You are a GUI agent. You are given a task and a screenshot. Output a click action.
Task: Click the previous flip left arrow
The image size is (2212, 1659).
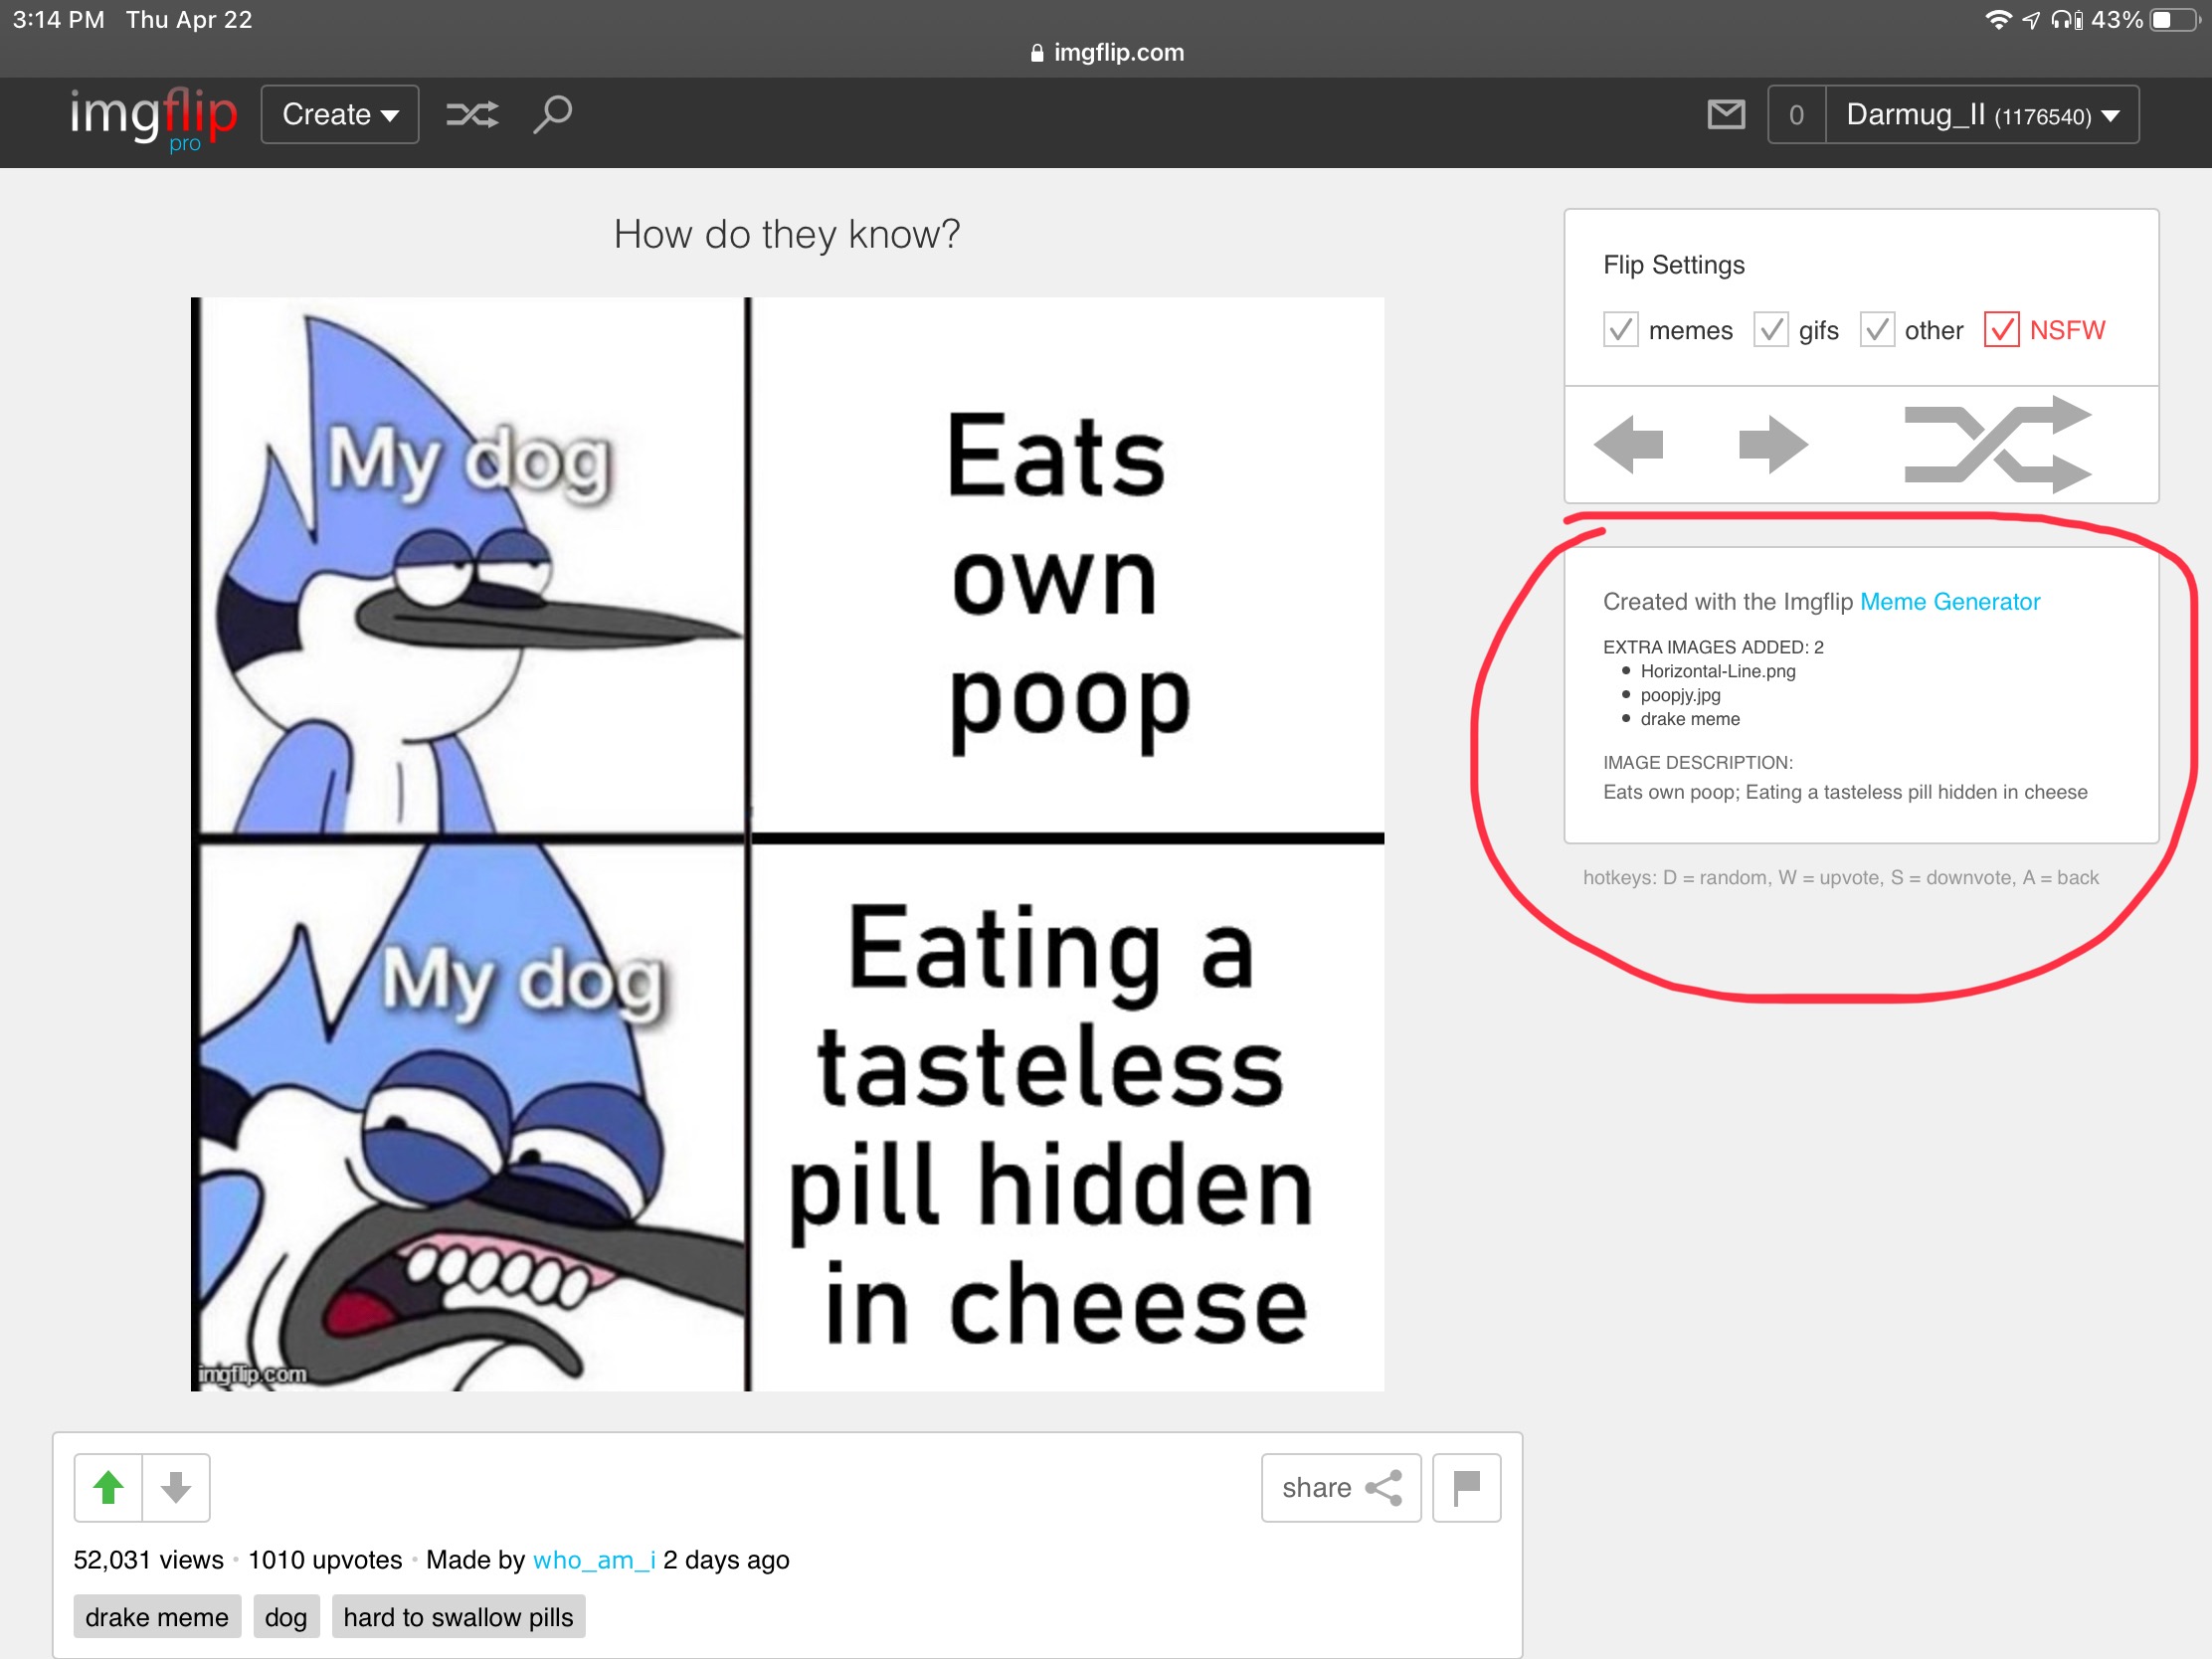pyautogui.click(x=1629, y=444)
